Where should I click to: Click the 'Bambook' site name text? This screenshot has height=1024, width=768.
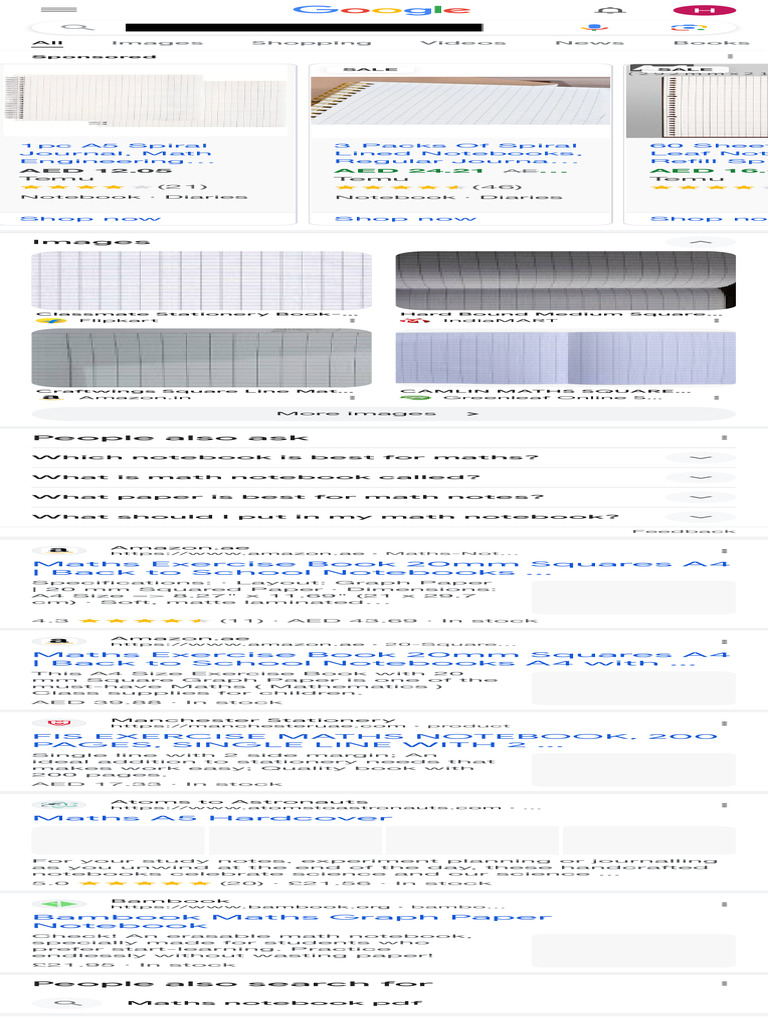tap(170, 901)
